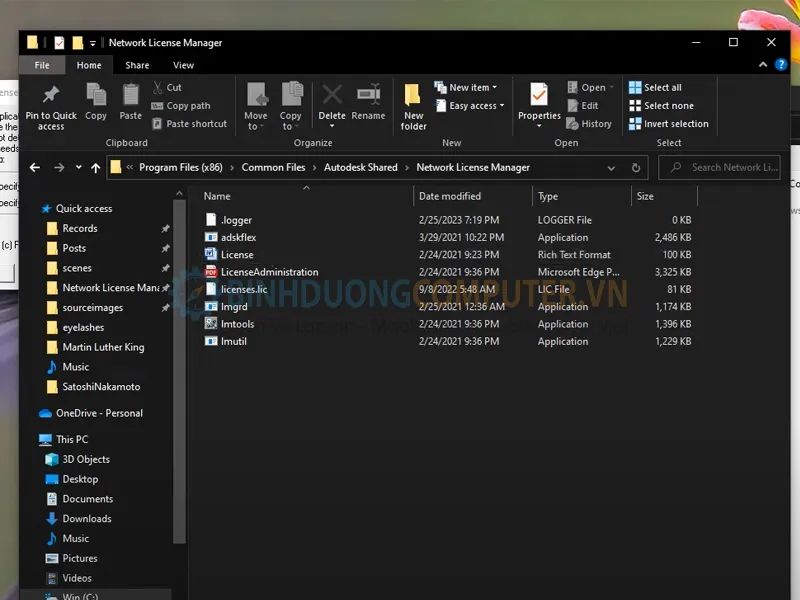Click the Copy icon in Clipboard group
This screenshot has height=600, width=800.
96,97
